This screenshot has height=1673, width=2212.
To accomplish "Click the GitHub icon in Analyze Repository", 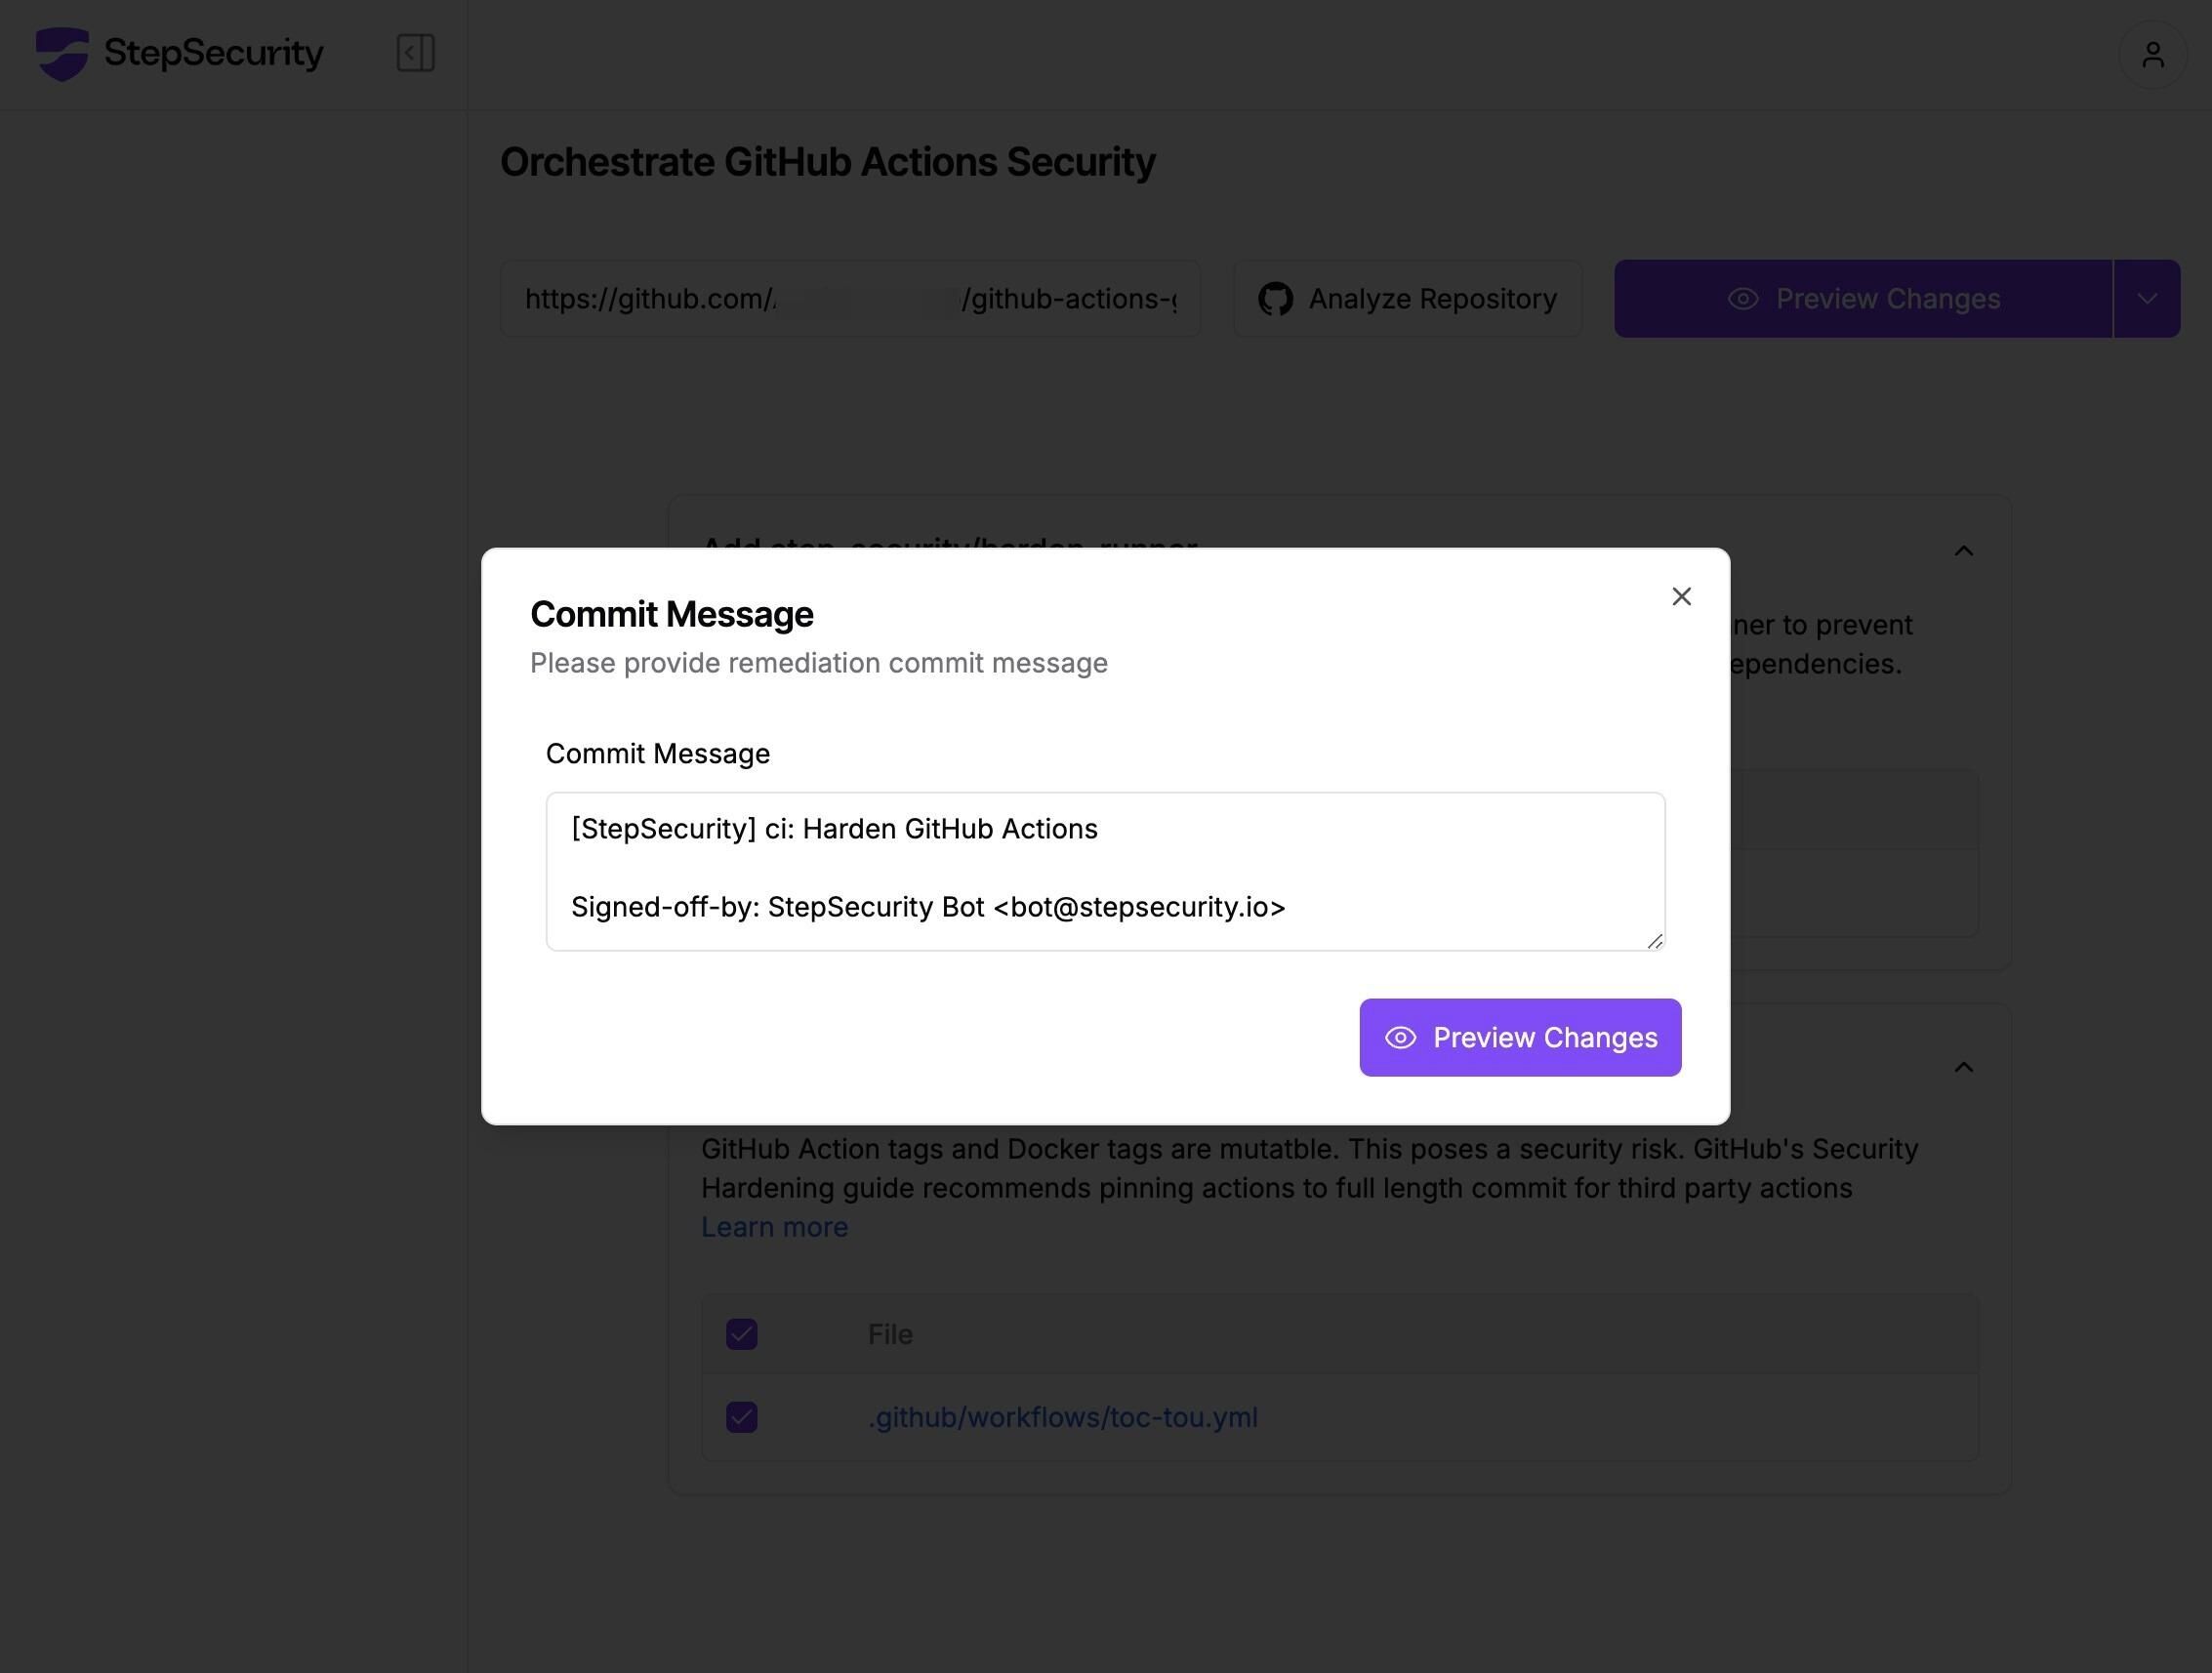I will click(1275, 299).
